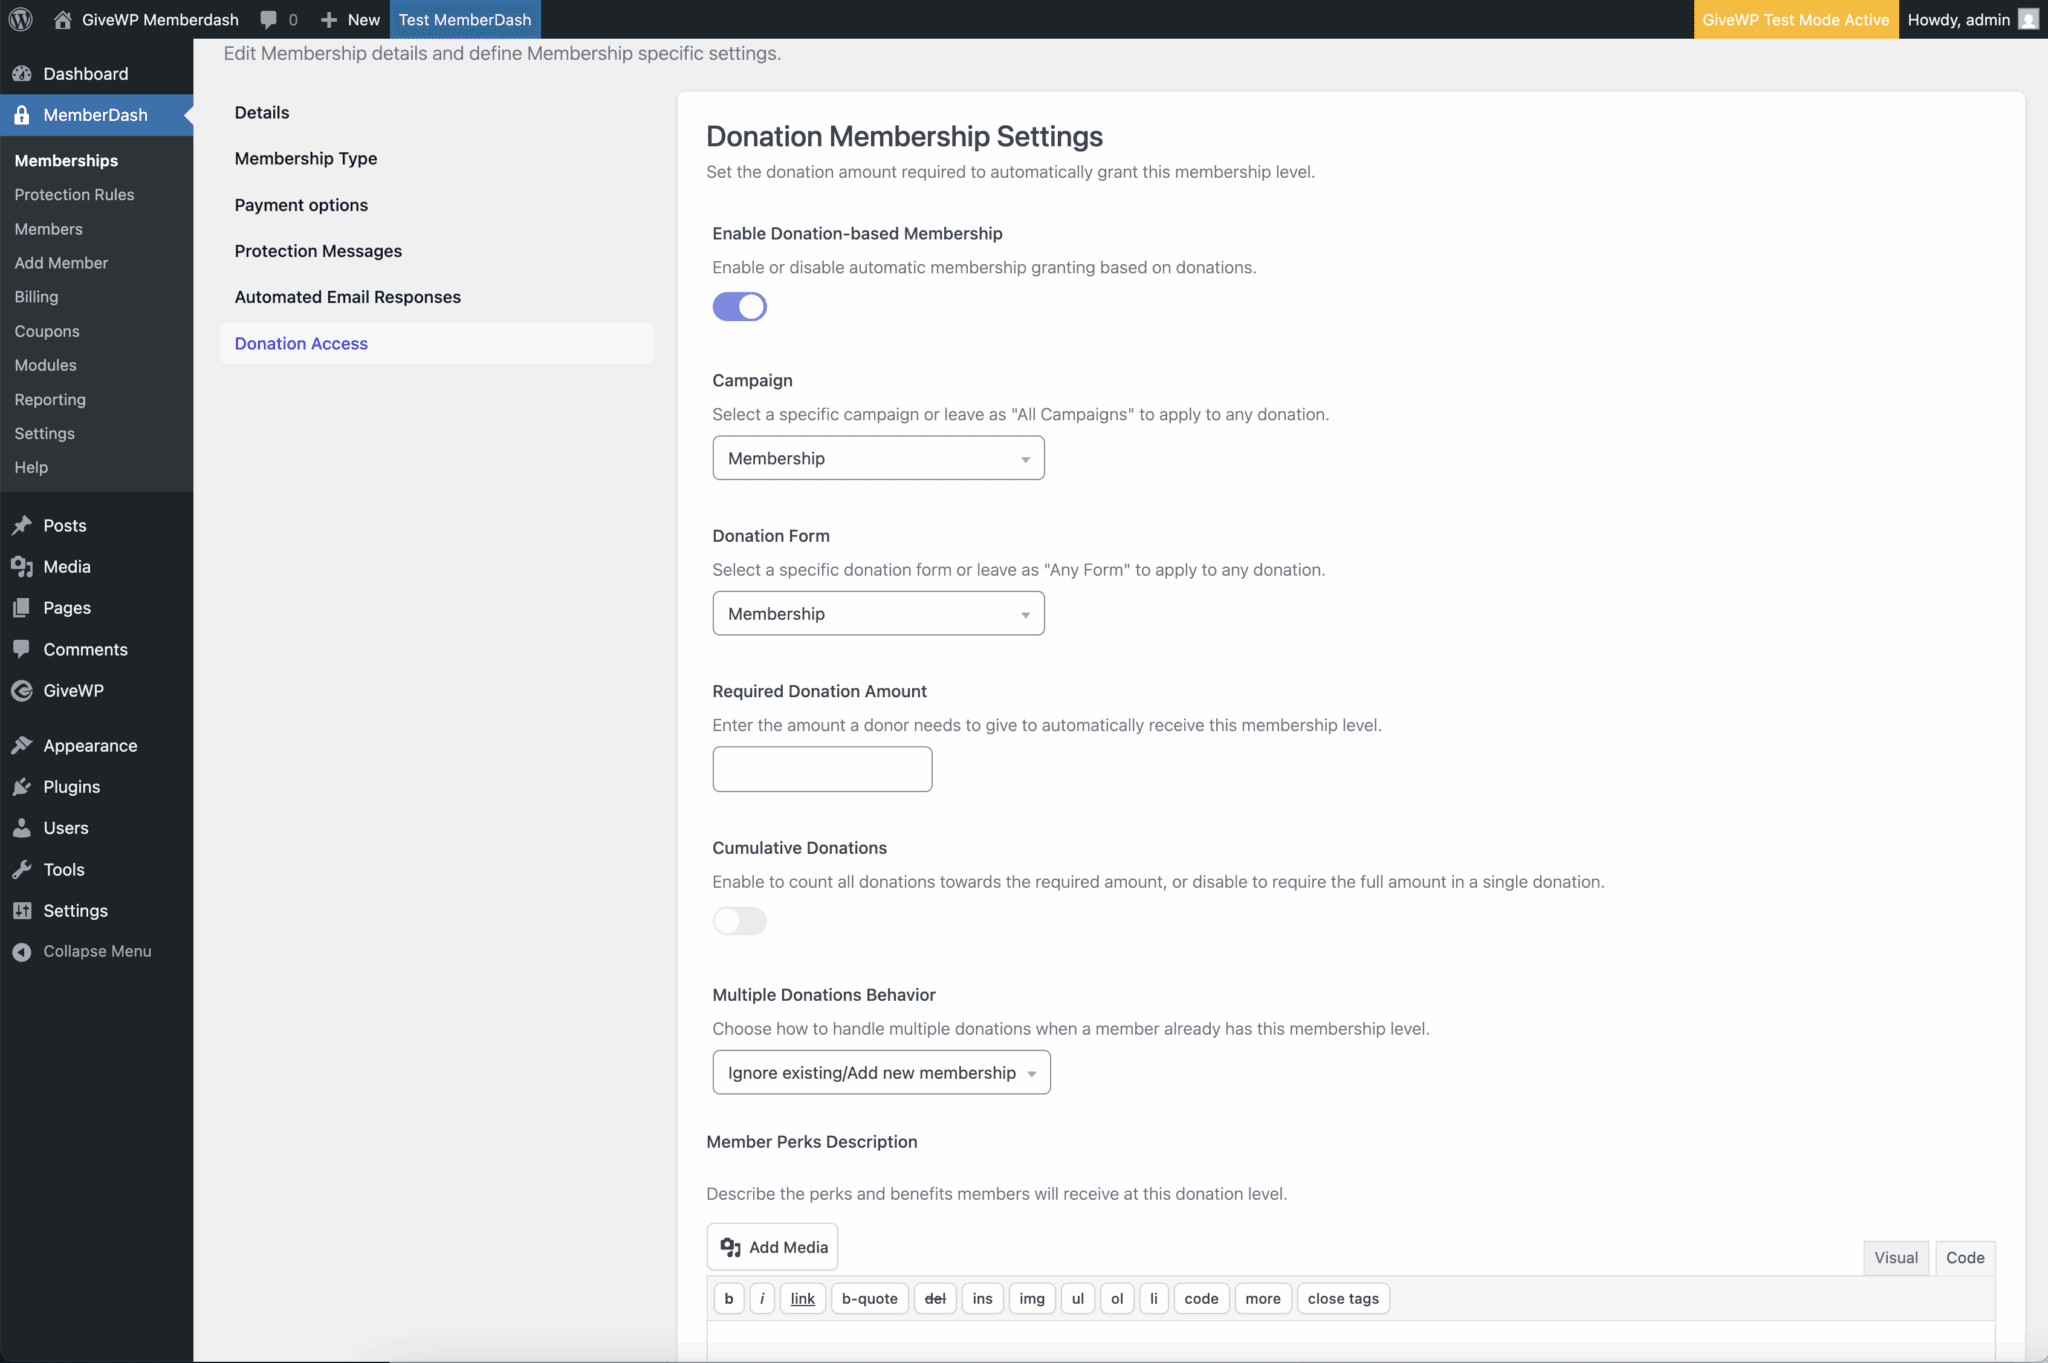Open Memberships submenu item
Image resolution: width=2048 pixels, height=1363 pixels.
coord(66,160)
